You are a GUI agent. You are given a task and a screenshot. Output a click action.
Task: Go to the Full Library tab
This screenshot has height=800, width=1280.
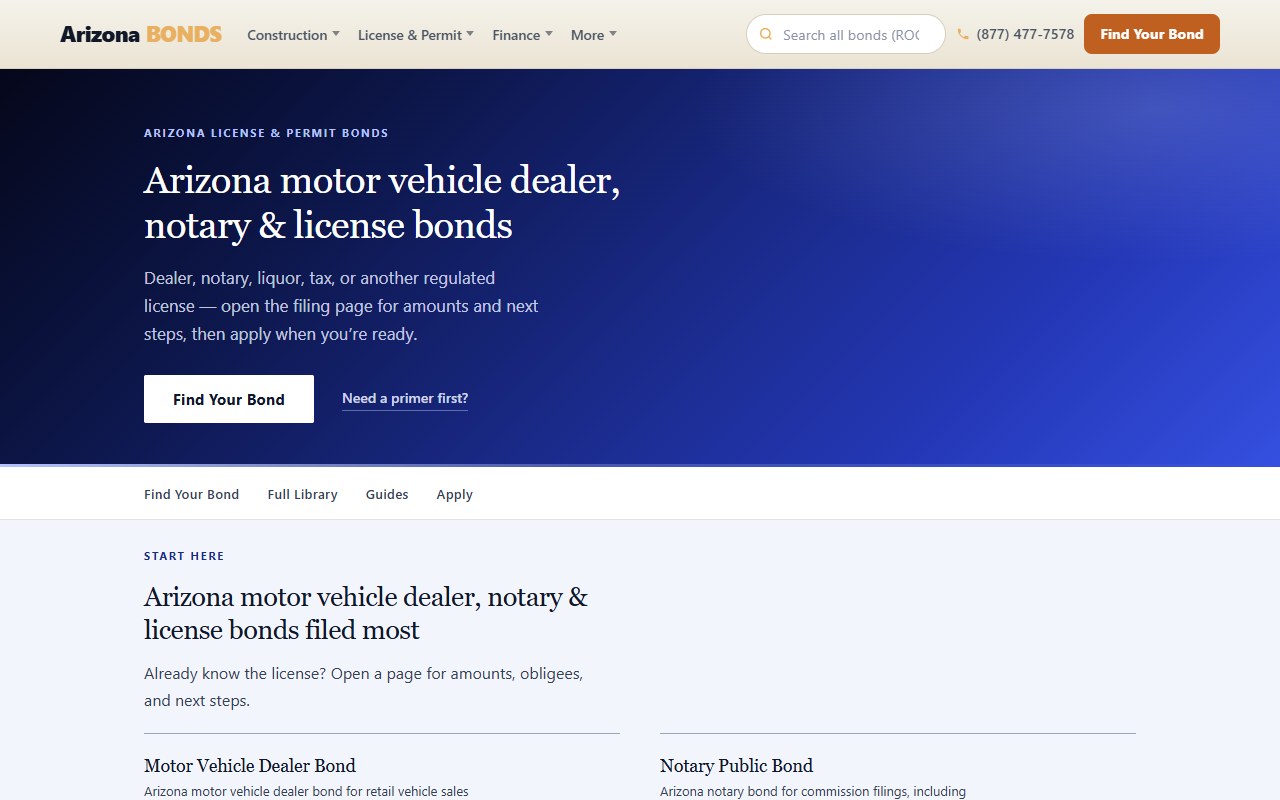[303, 494]
